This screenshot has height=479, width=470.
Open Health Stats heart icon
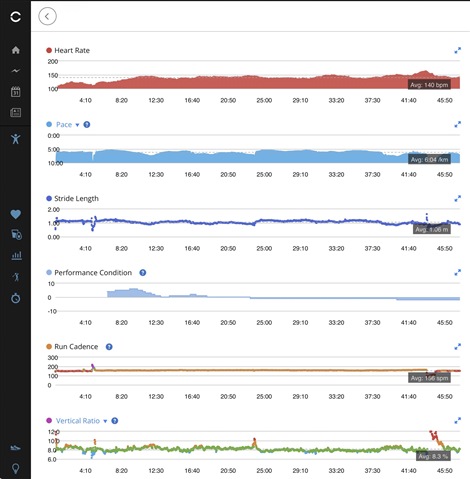click(x=16, y=214)
